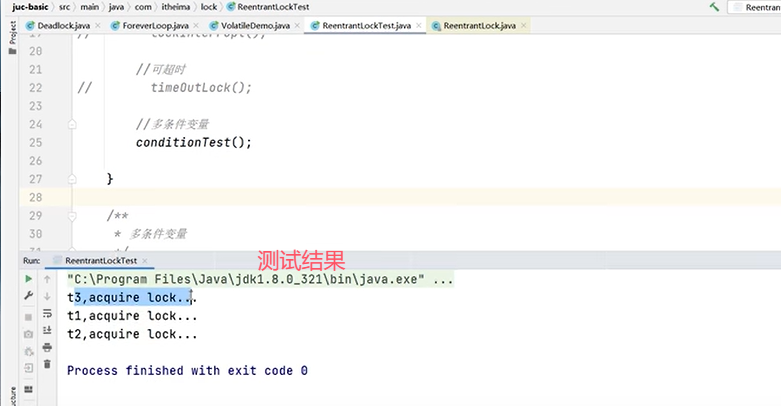
Task: Click the build project hammer icon
Action: [714, 7]
